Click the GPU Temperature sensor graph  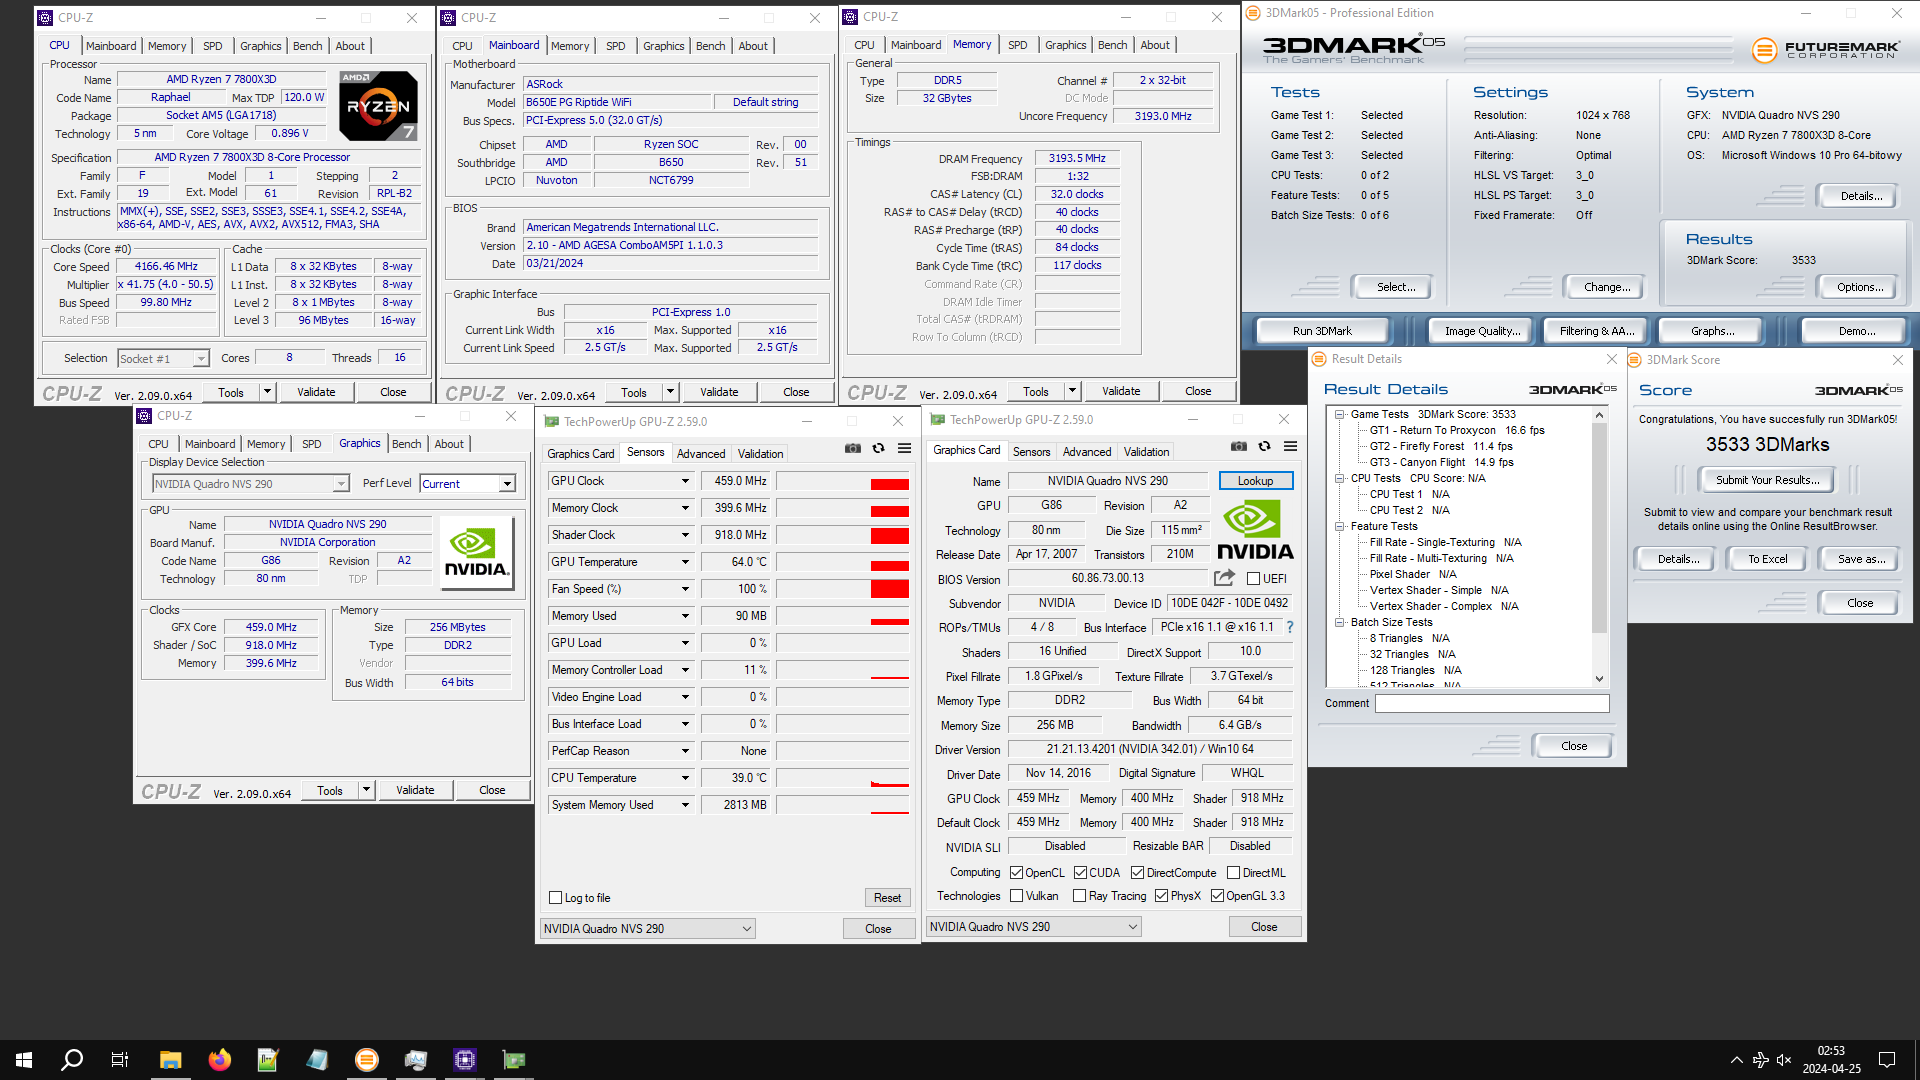click(842, 562)
